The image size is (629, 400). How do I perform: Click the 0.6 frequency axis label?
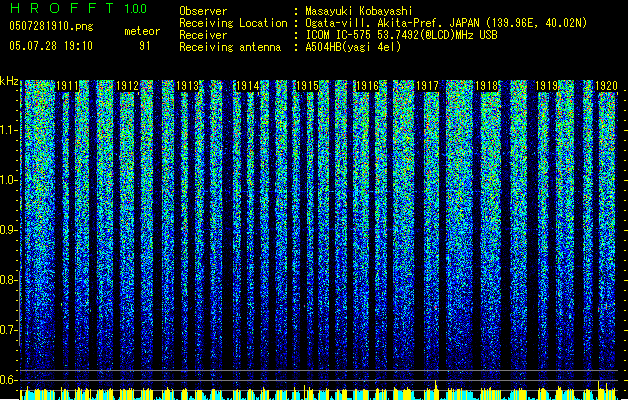(9, 380)
